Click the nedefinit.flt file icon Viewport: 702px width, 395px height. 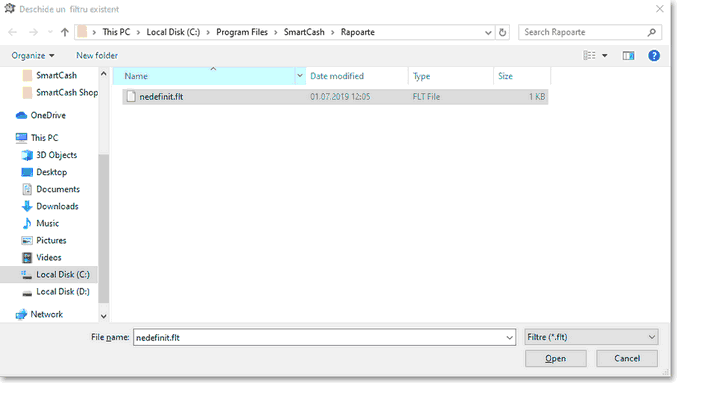point(131,97)
